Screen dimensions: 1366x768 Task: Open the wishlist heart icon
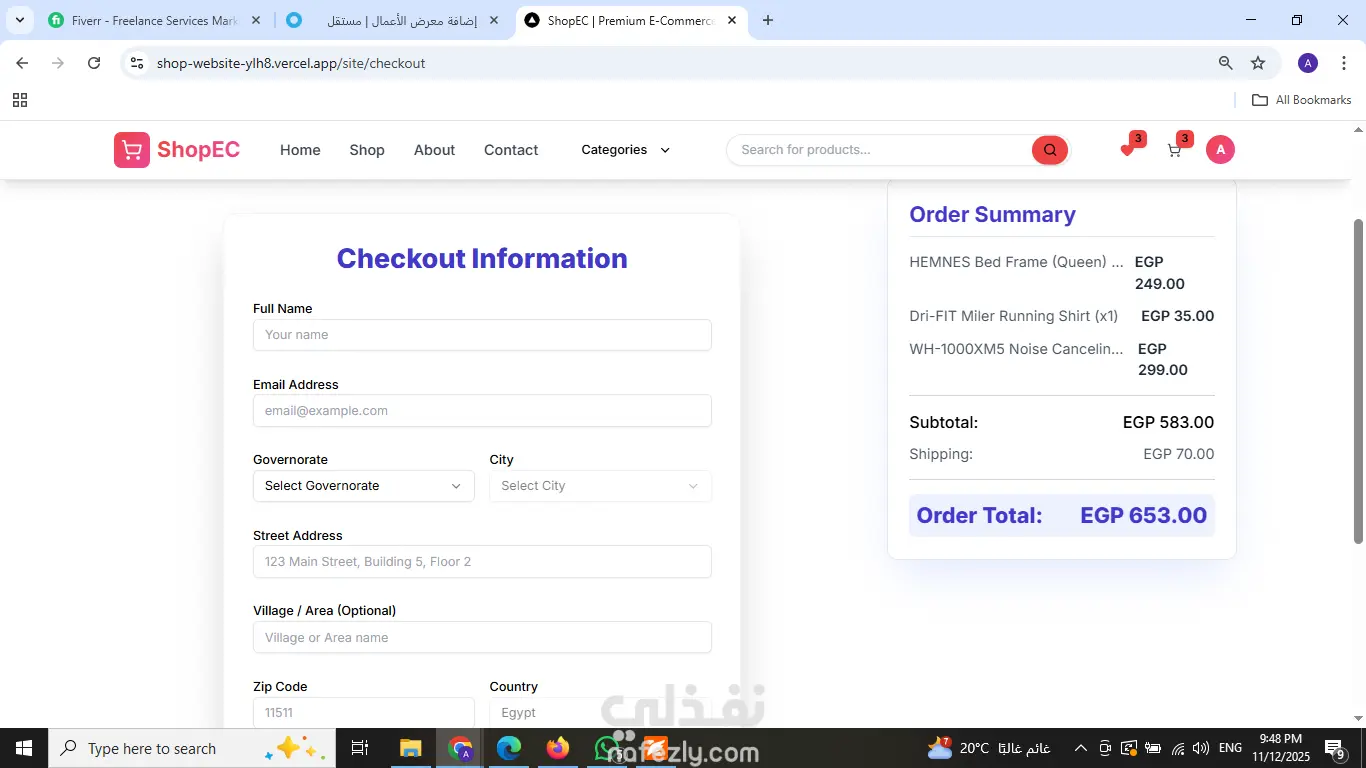click(x=1127, y=150)
